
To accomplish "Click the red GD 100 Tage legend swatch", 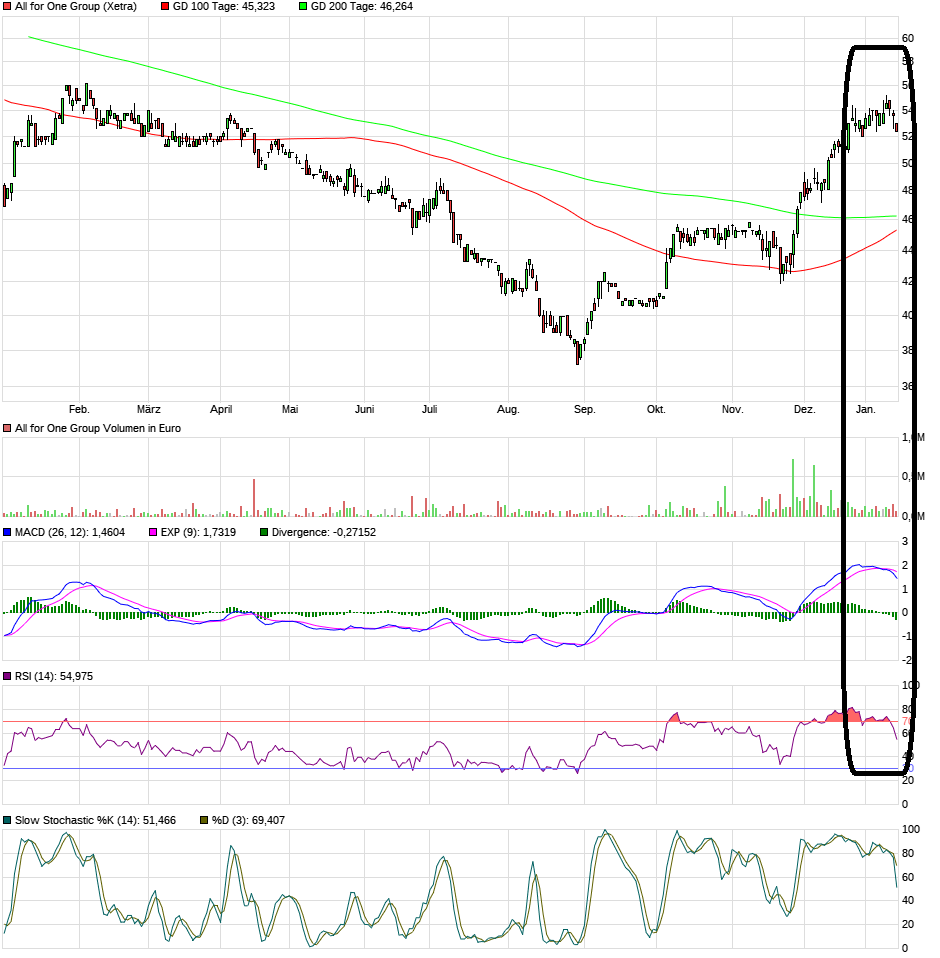I will tap(165, 6).
